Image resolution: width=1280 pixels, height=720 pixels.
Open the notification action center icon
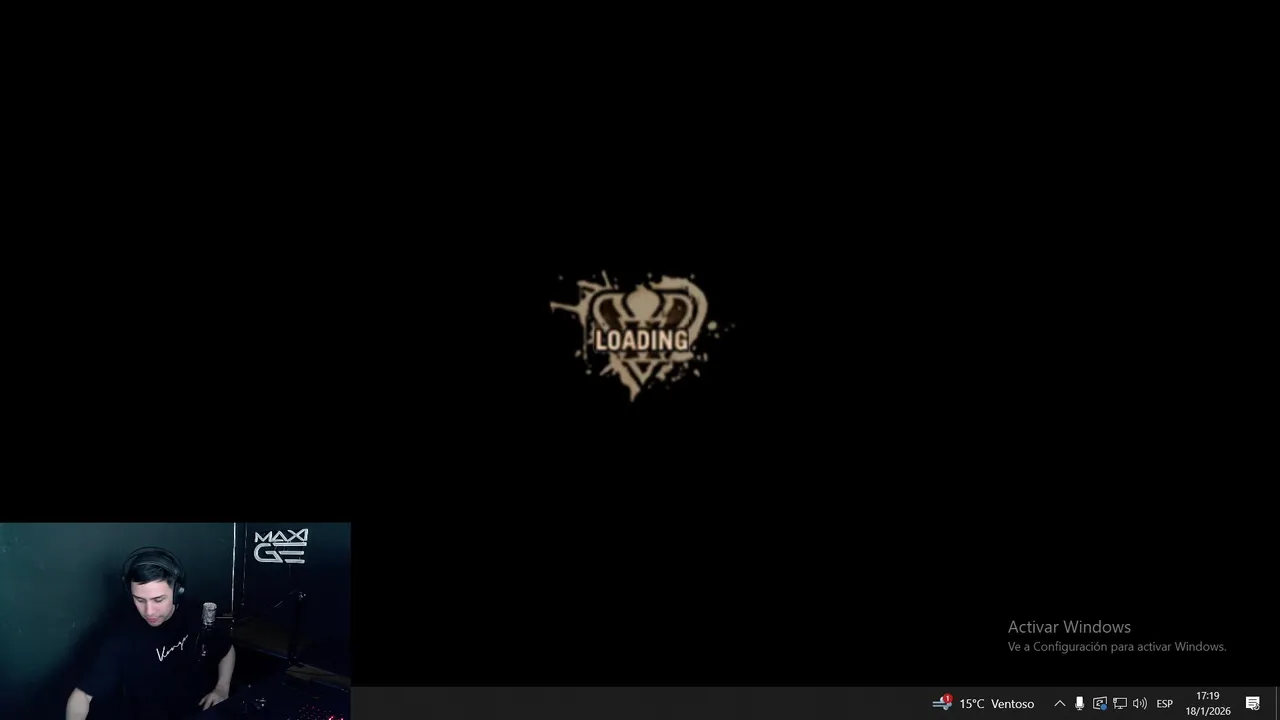coord(1252,704)
